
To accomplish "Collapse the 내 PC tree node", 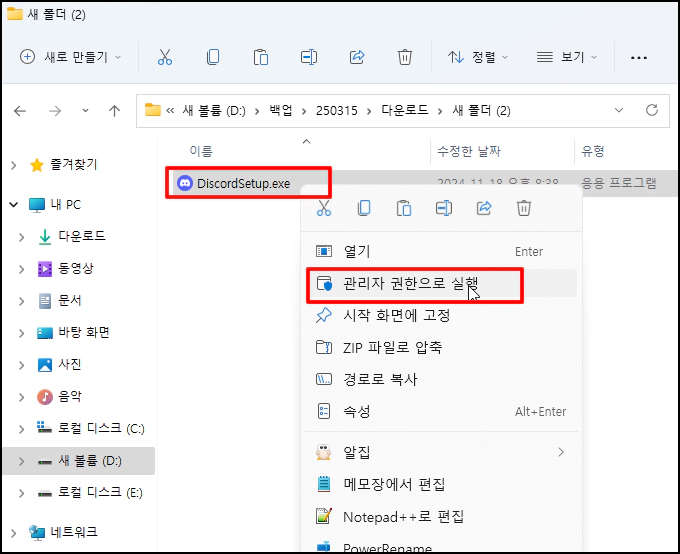I will tap(13, 204).
